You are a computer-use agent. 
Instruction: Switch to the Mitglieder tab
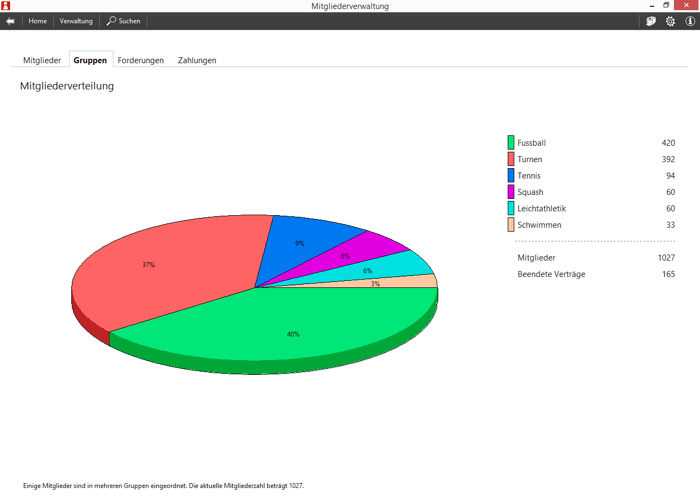(42, 60)
